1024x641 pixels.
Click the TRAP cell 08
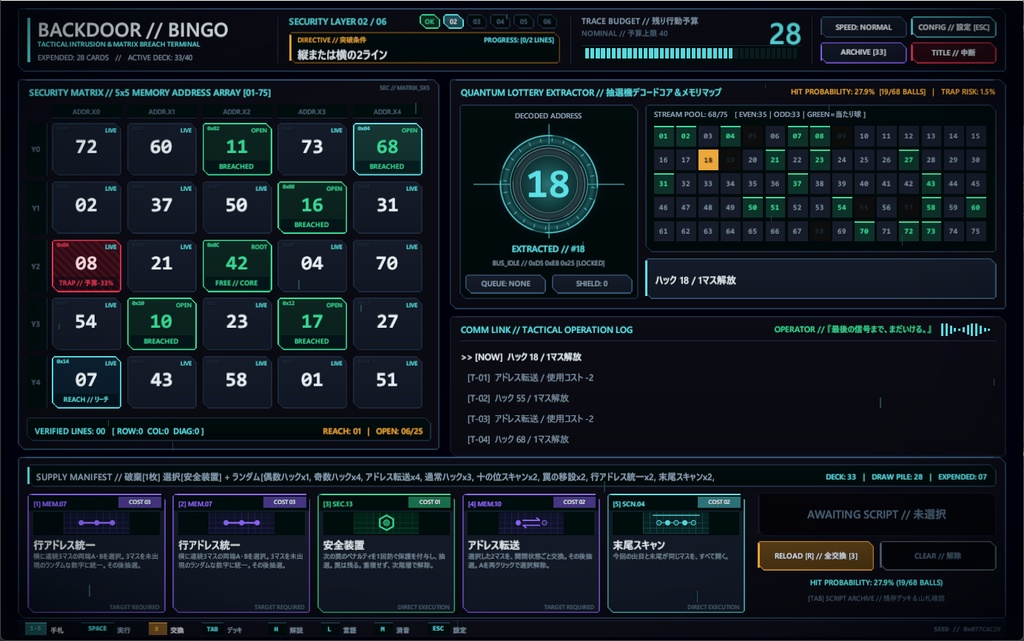pos(86,265)
